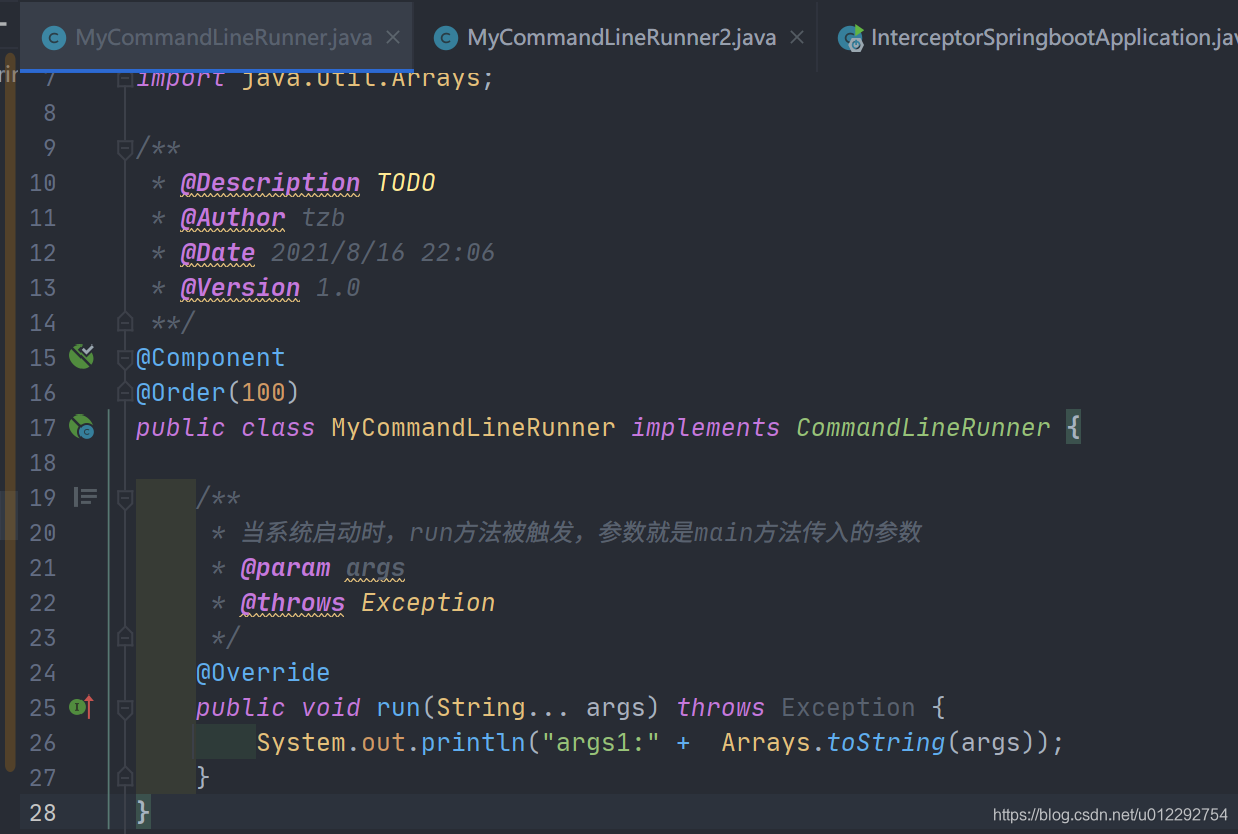Click the String... parameter type
This screenshot has width=1238, height=834.
coord(503,708)
